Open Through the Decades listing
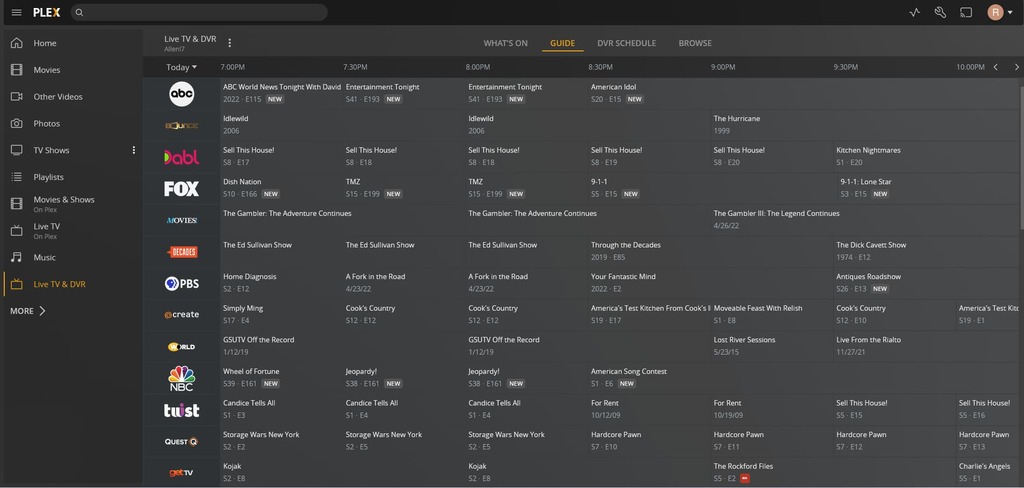Viewport: 1024px width, 488px height. click(711, 251)
